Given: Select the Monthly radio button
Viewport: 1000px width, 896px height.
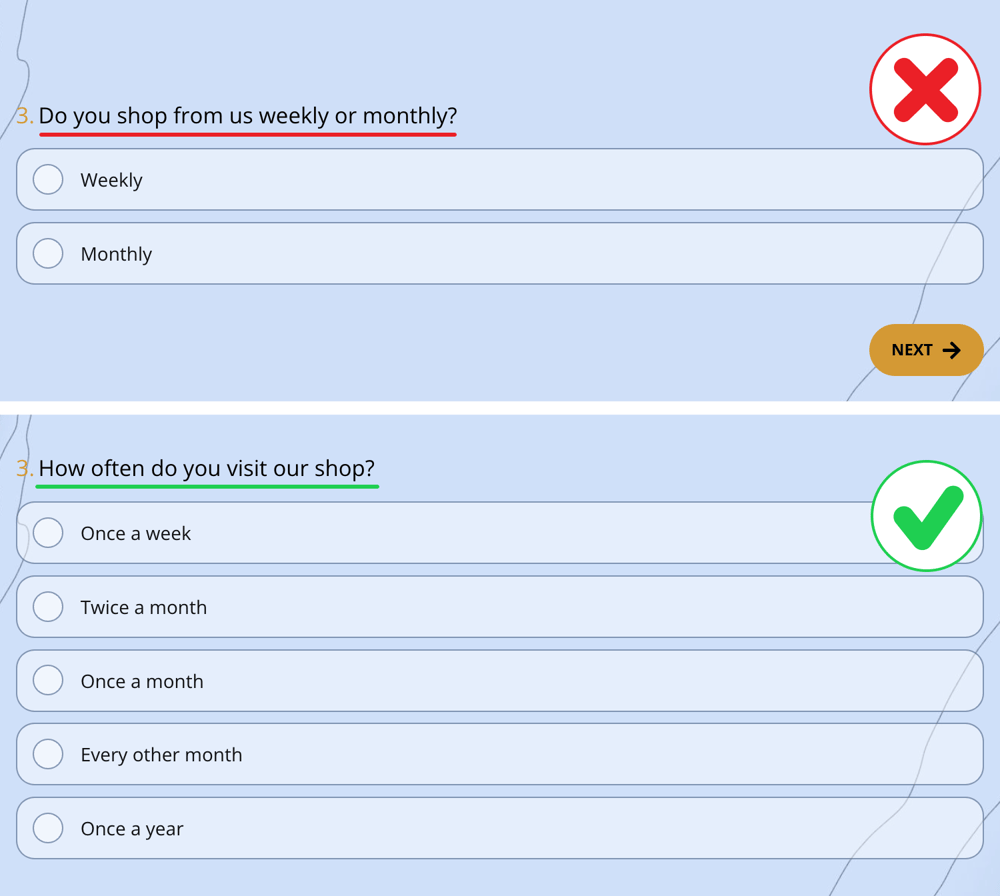Looking at the screenshot, I should click(x=47, y=253).
